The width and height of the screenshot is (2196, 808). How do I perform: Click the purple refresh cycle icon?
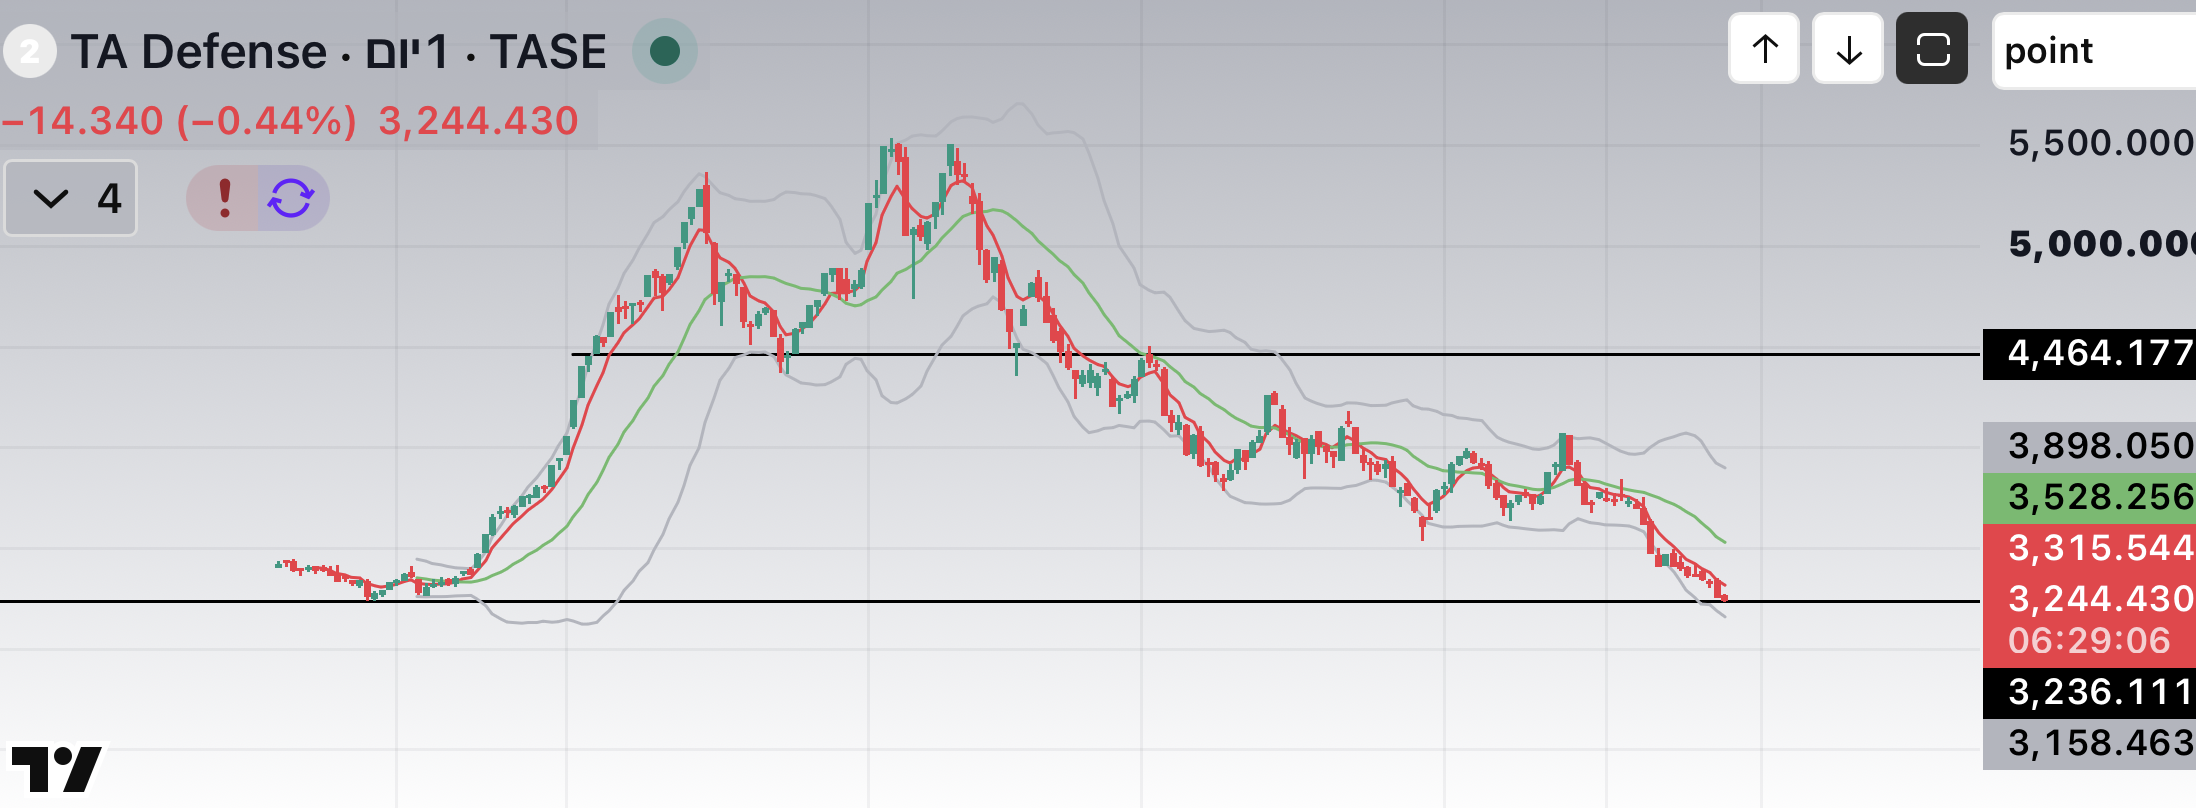pos(292,198)
